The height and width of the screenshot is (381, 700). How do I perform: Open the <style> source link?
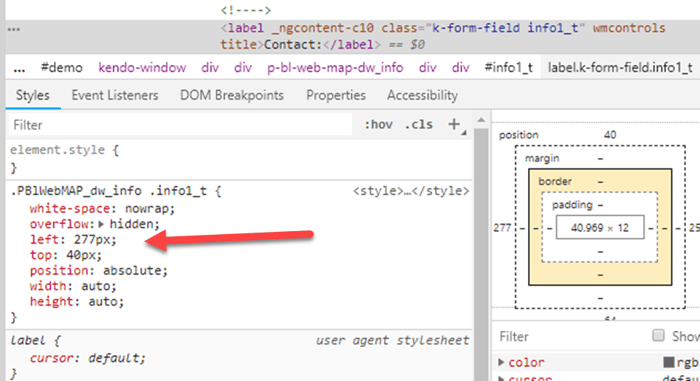[411, 191]
